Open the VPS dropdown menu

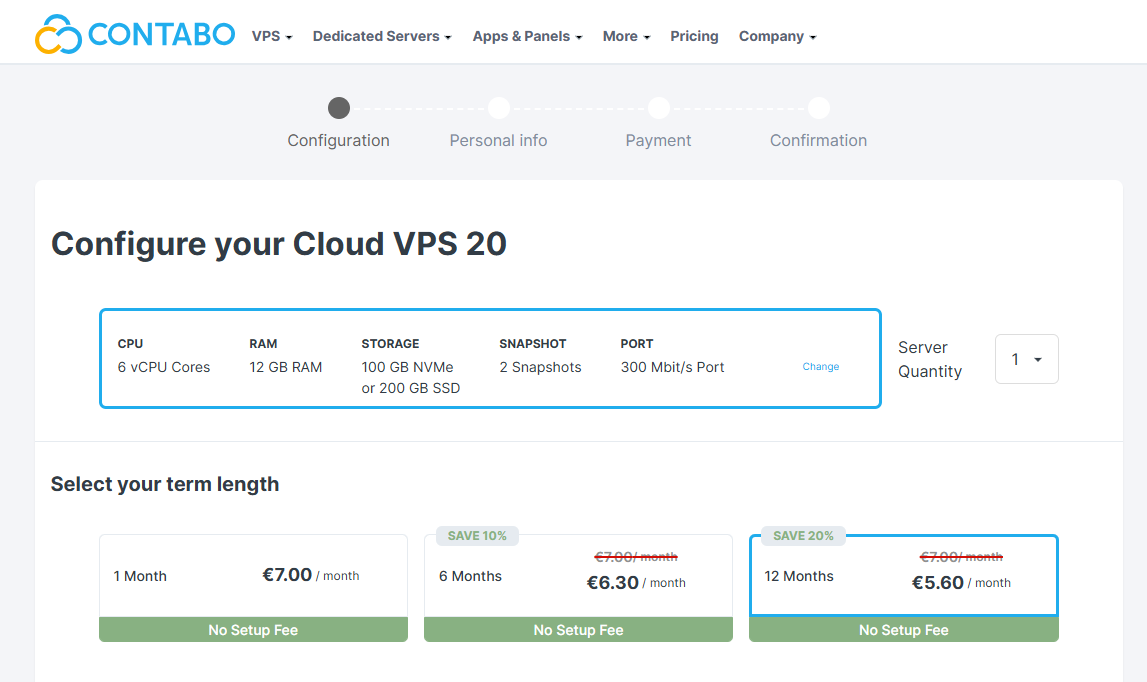click(271, 37)
